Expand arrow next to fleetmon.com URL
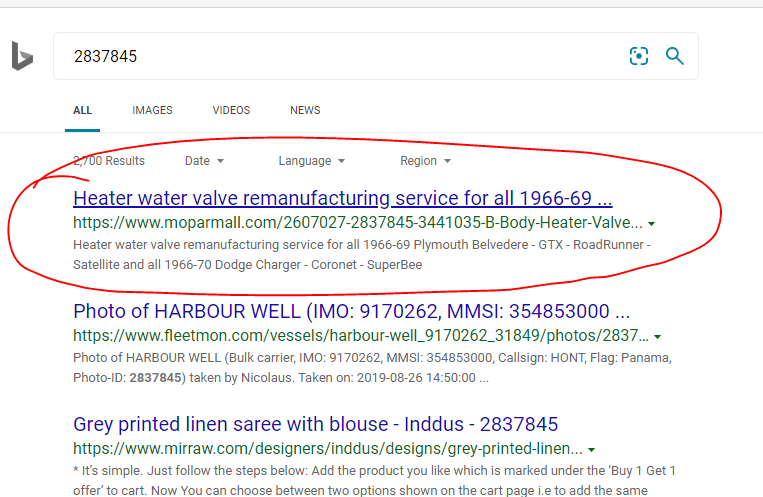The image size is (763, 497). coord(657,337)
